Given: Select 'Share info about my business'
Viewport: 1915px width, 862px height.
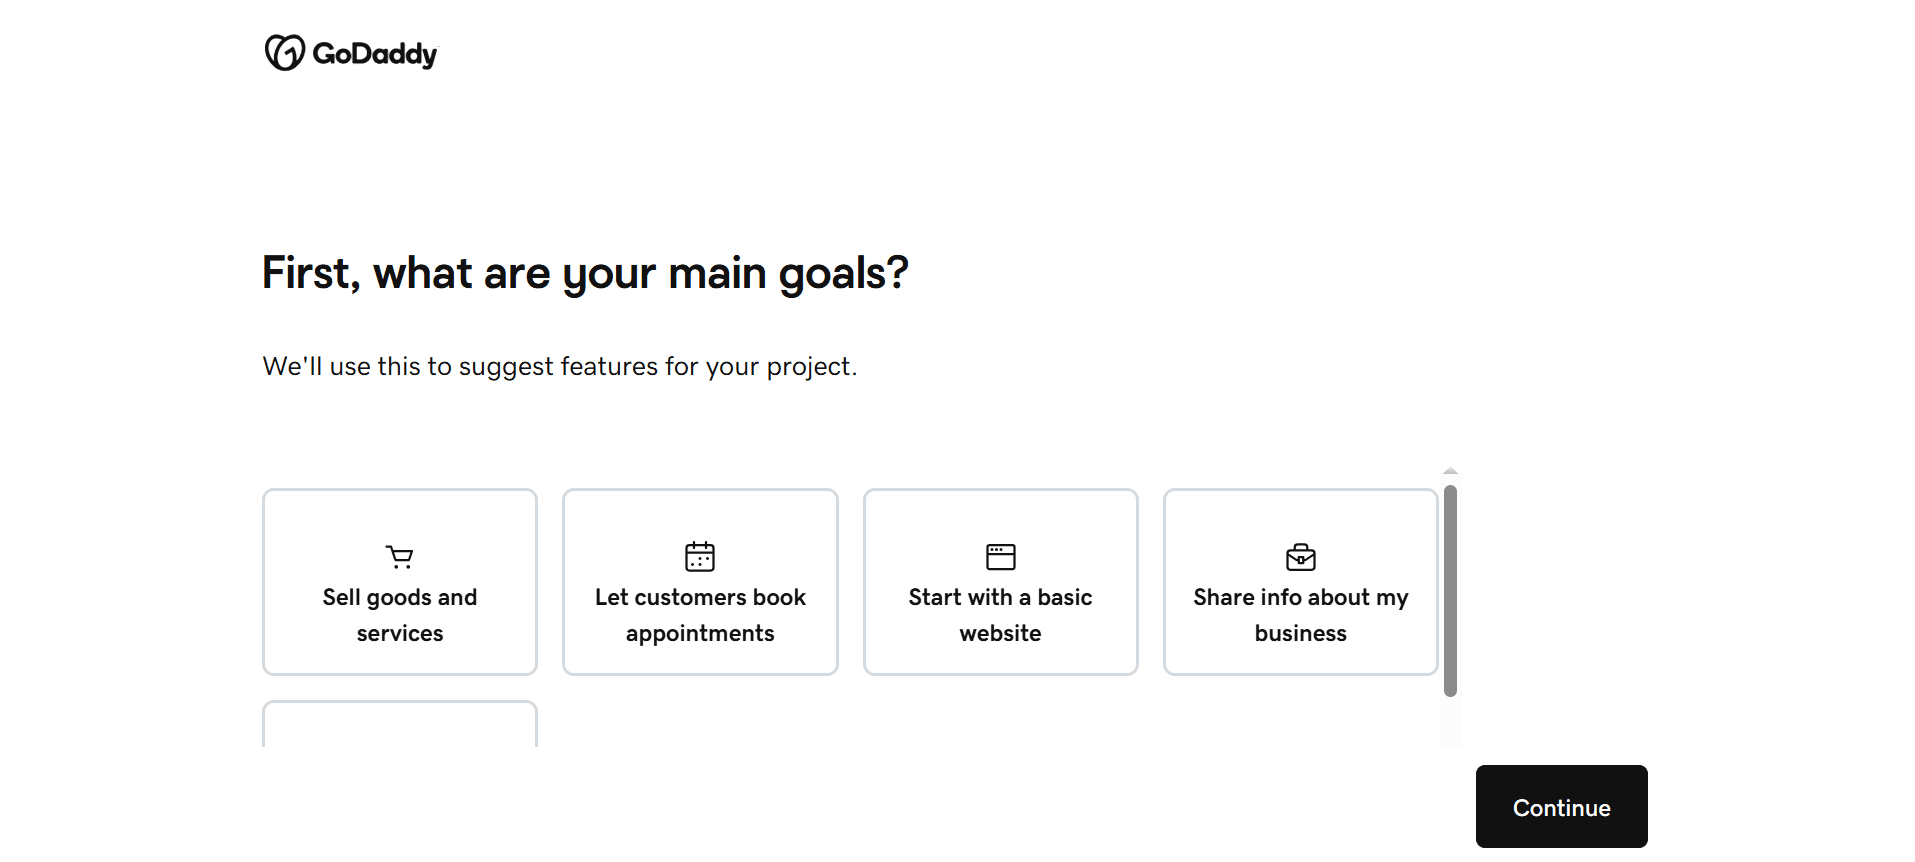Looking at the screenshot, I should [1299, 582].
